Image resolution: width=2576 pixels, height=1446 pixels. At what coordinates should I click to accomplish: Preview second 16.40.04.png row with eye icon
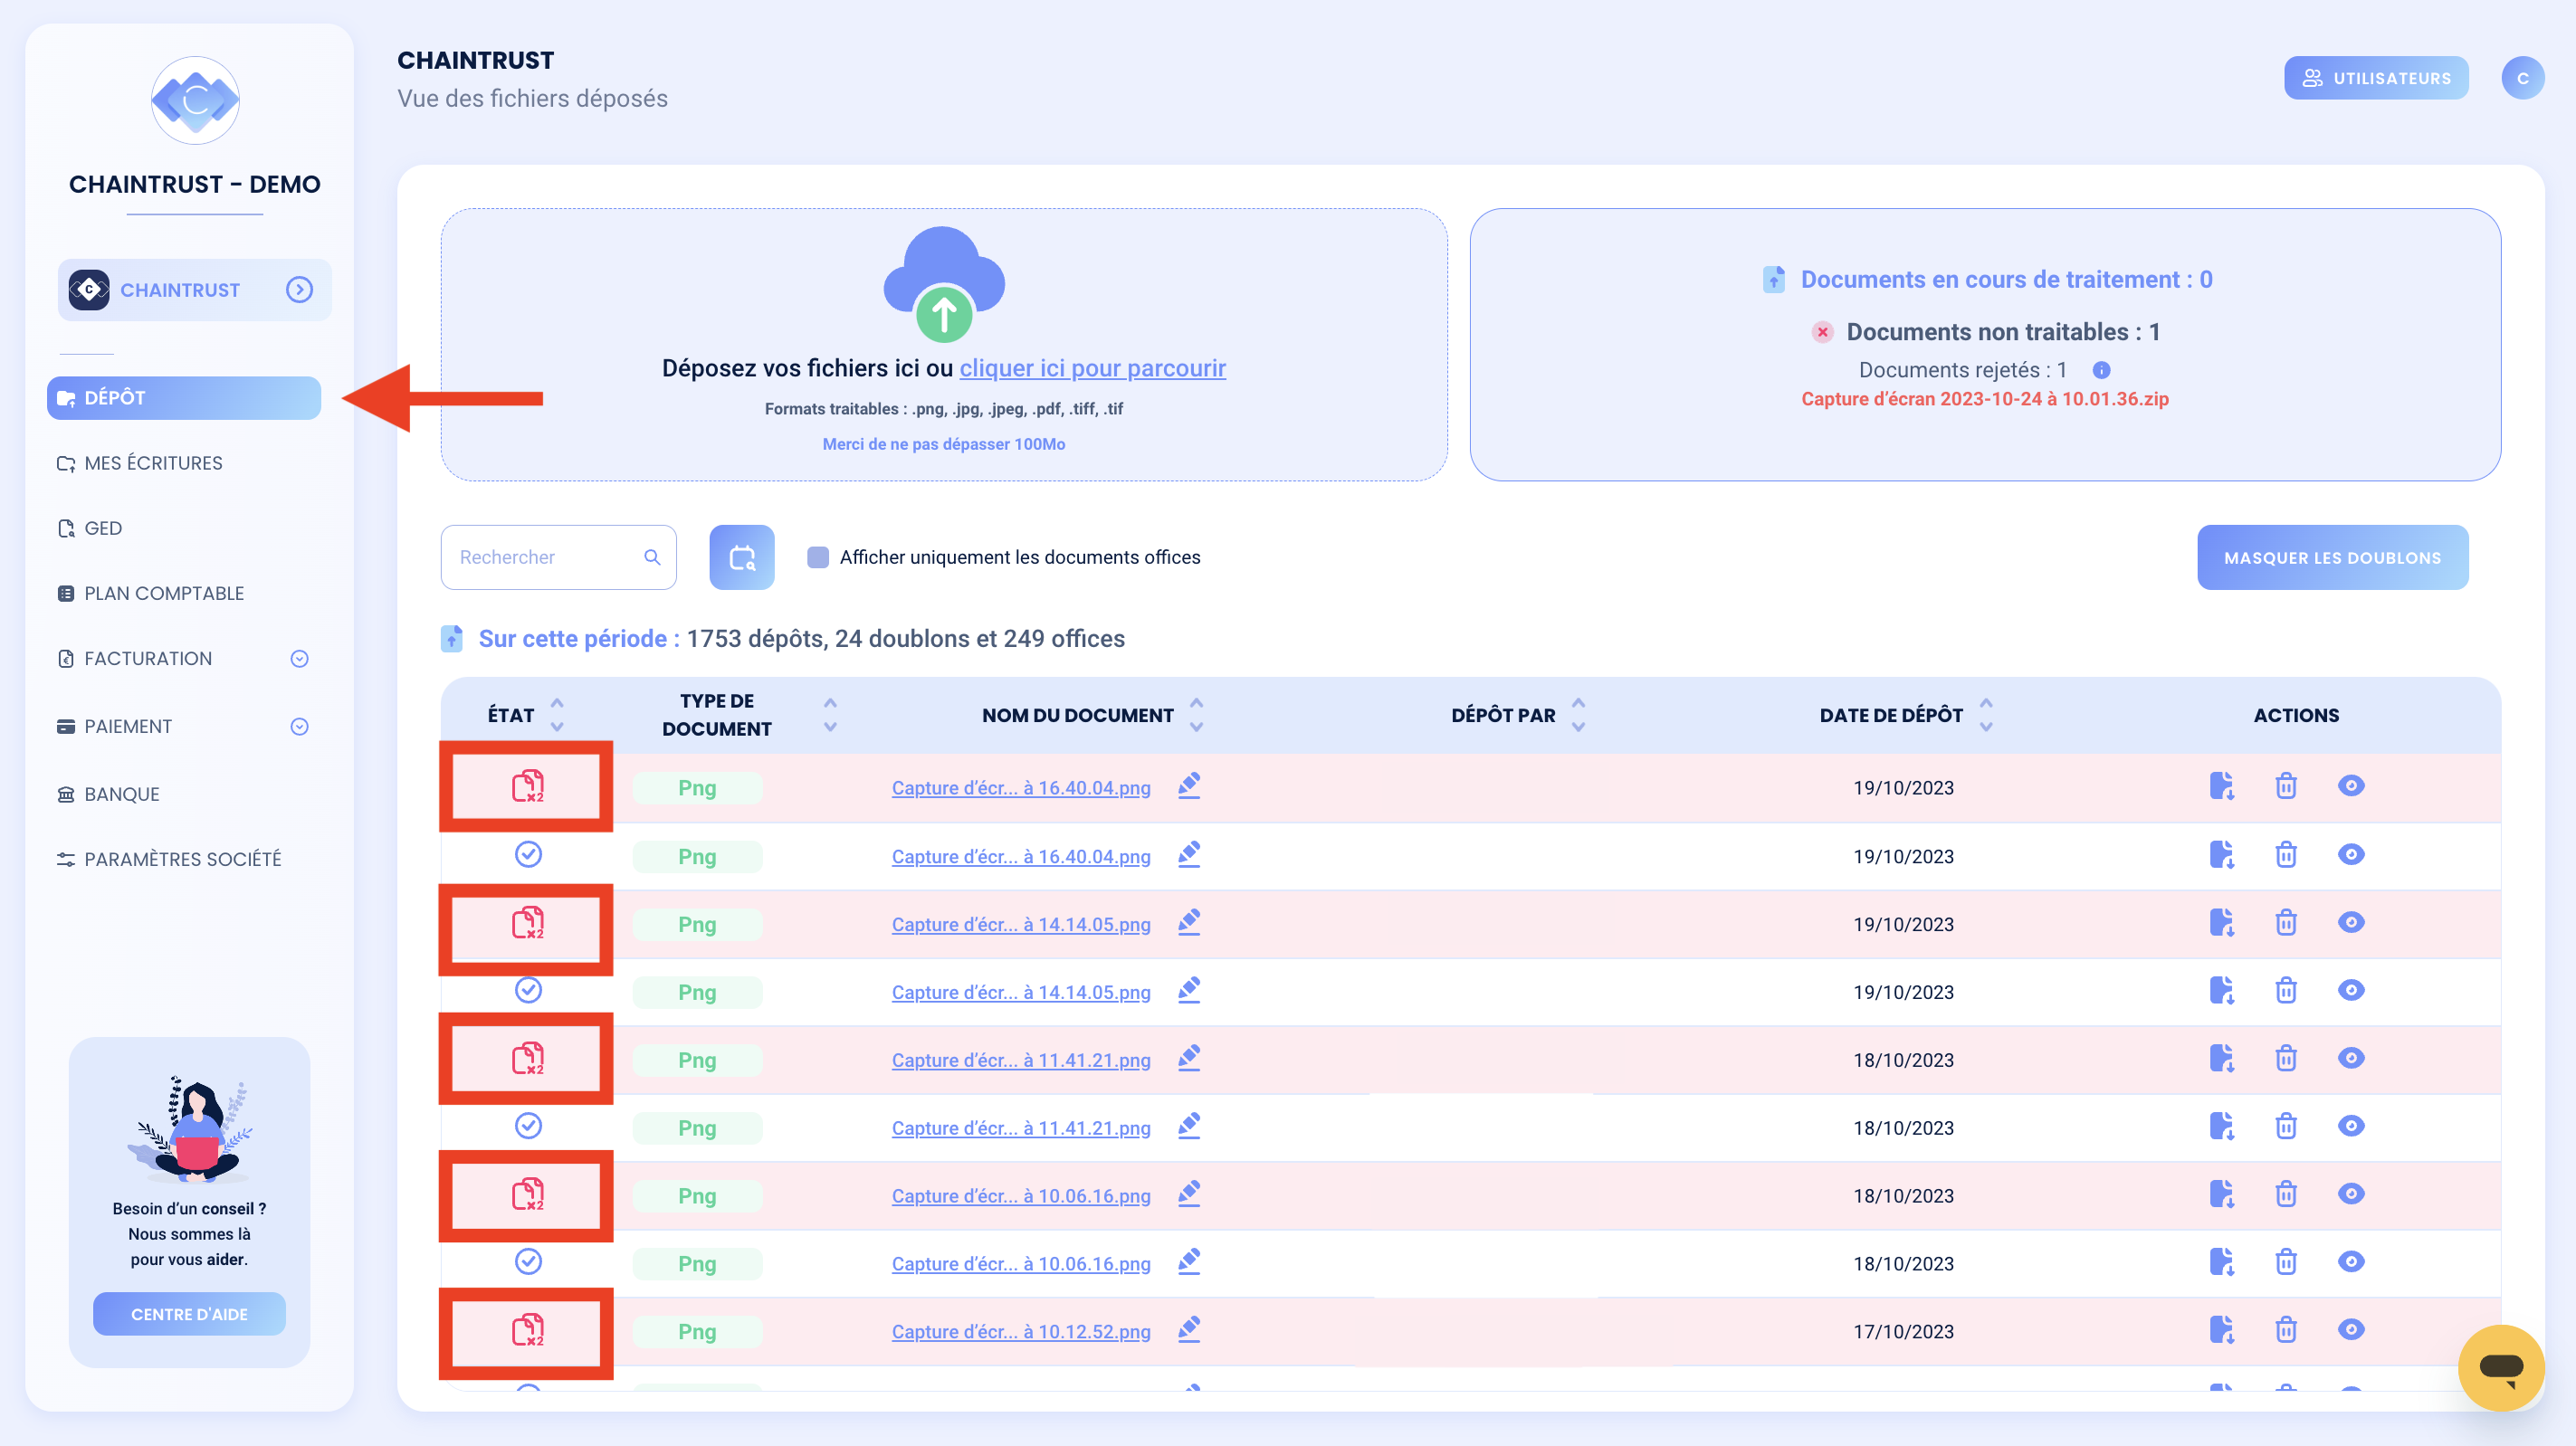click(2351, 855)
